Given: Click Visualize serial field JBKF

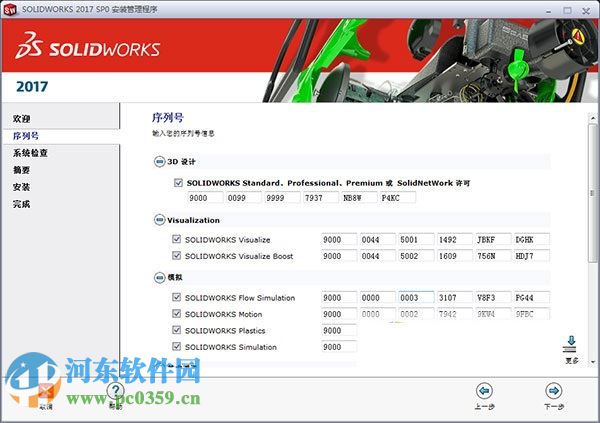Looking at the screenshot, I should coord(494,240).
